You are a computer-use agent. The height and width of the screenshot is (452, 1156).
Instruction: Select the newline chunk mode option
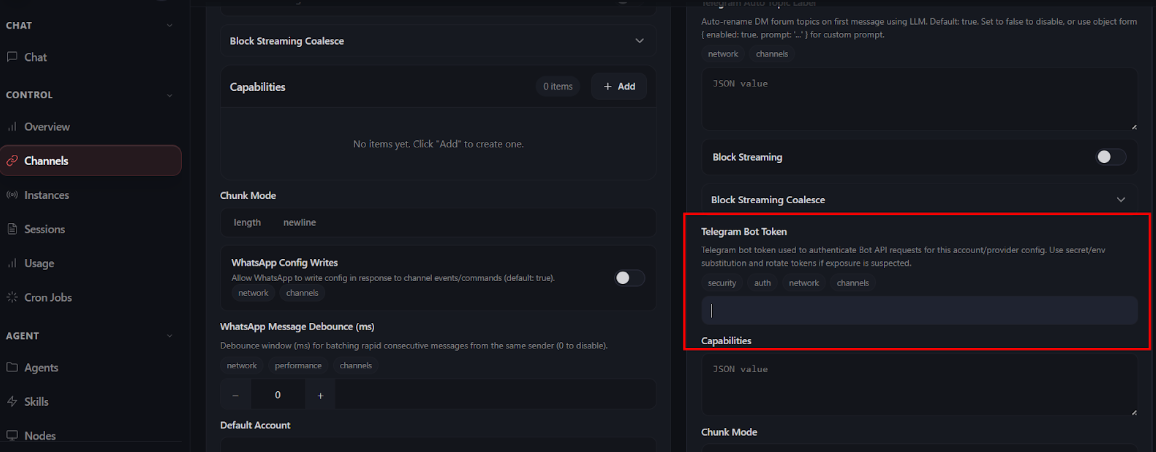click(299, 222)
